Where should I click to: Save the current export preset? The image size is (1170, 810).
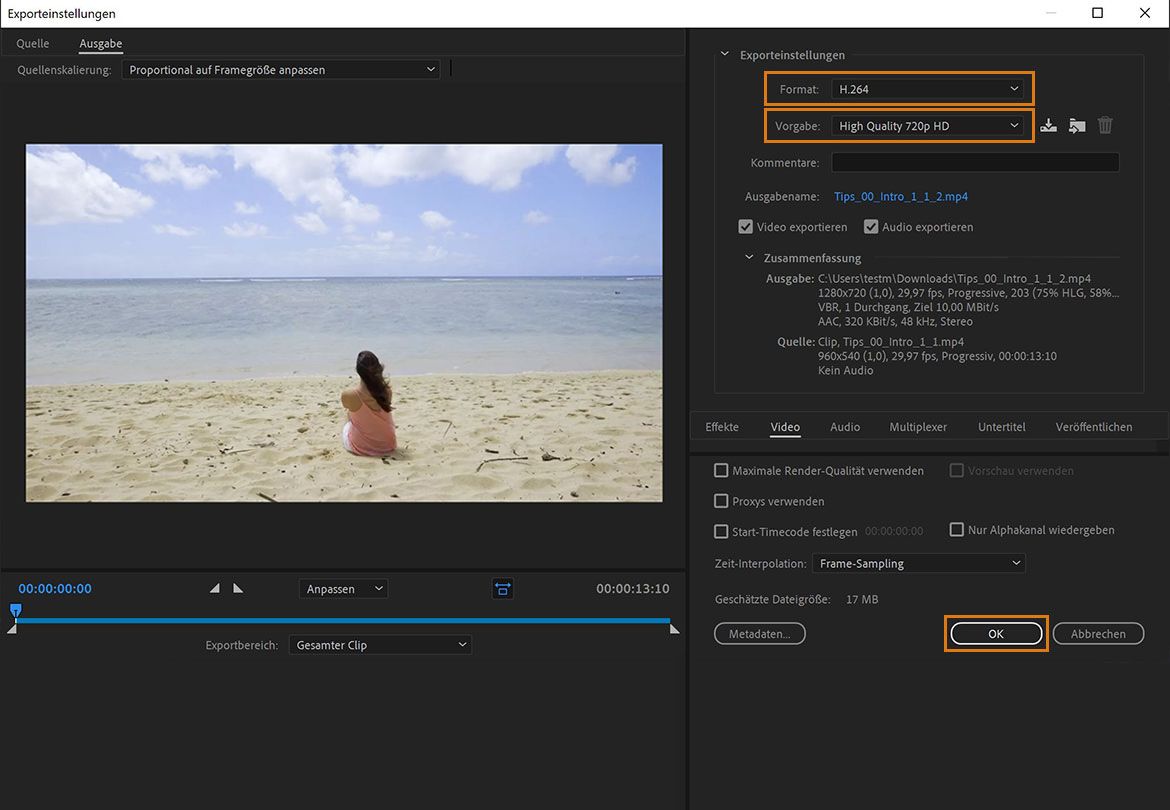[x=1048, y=125]
